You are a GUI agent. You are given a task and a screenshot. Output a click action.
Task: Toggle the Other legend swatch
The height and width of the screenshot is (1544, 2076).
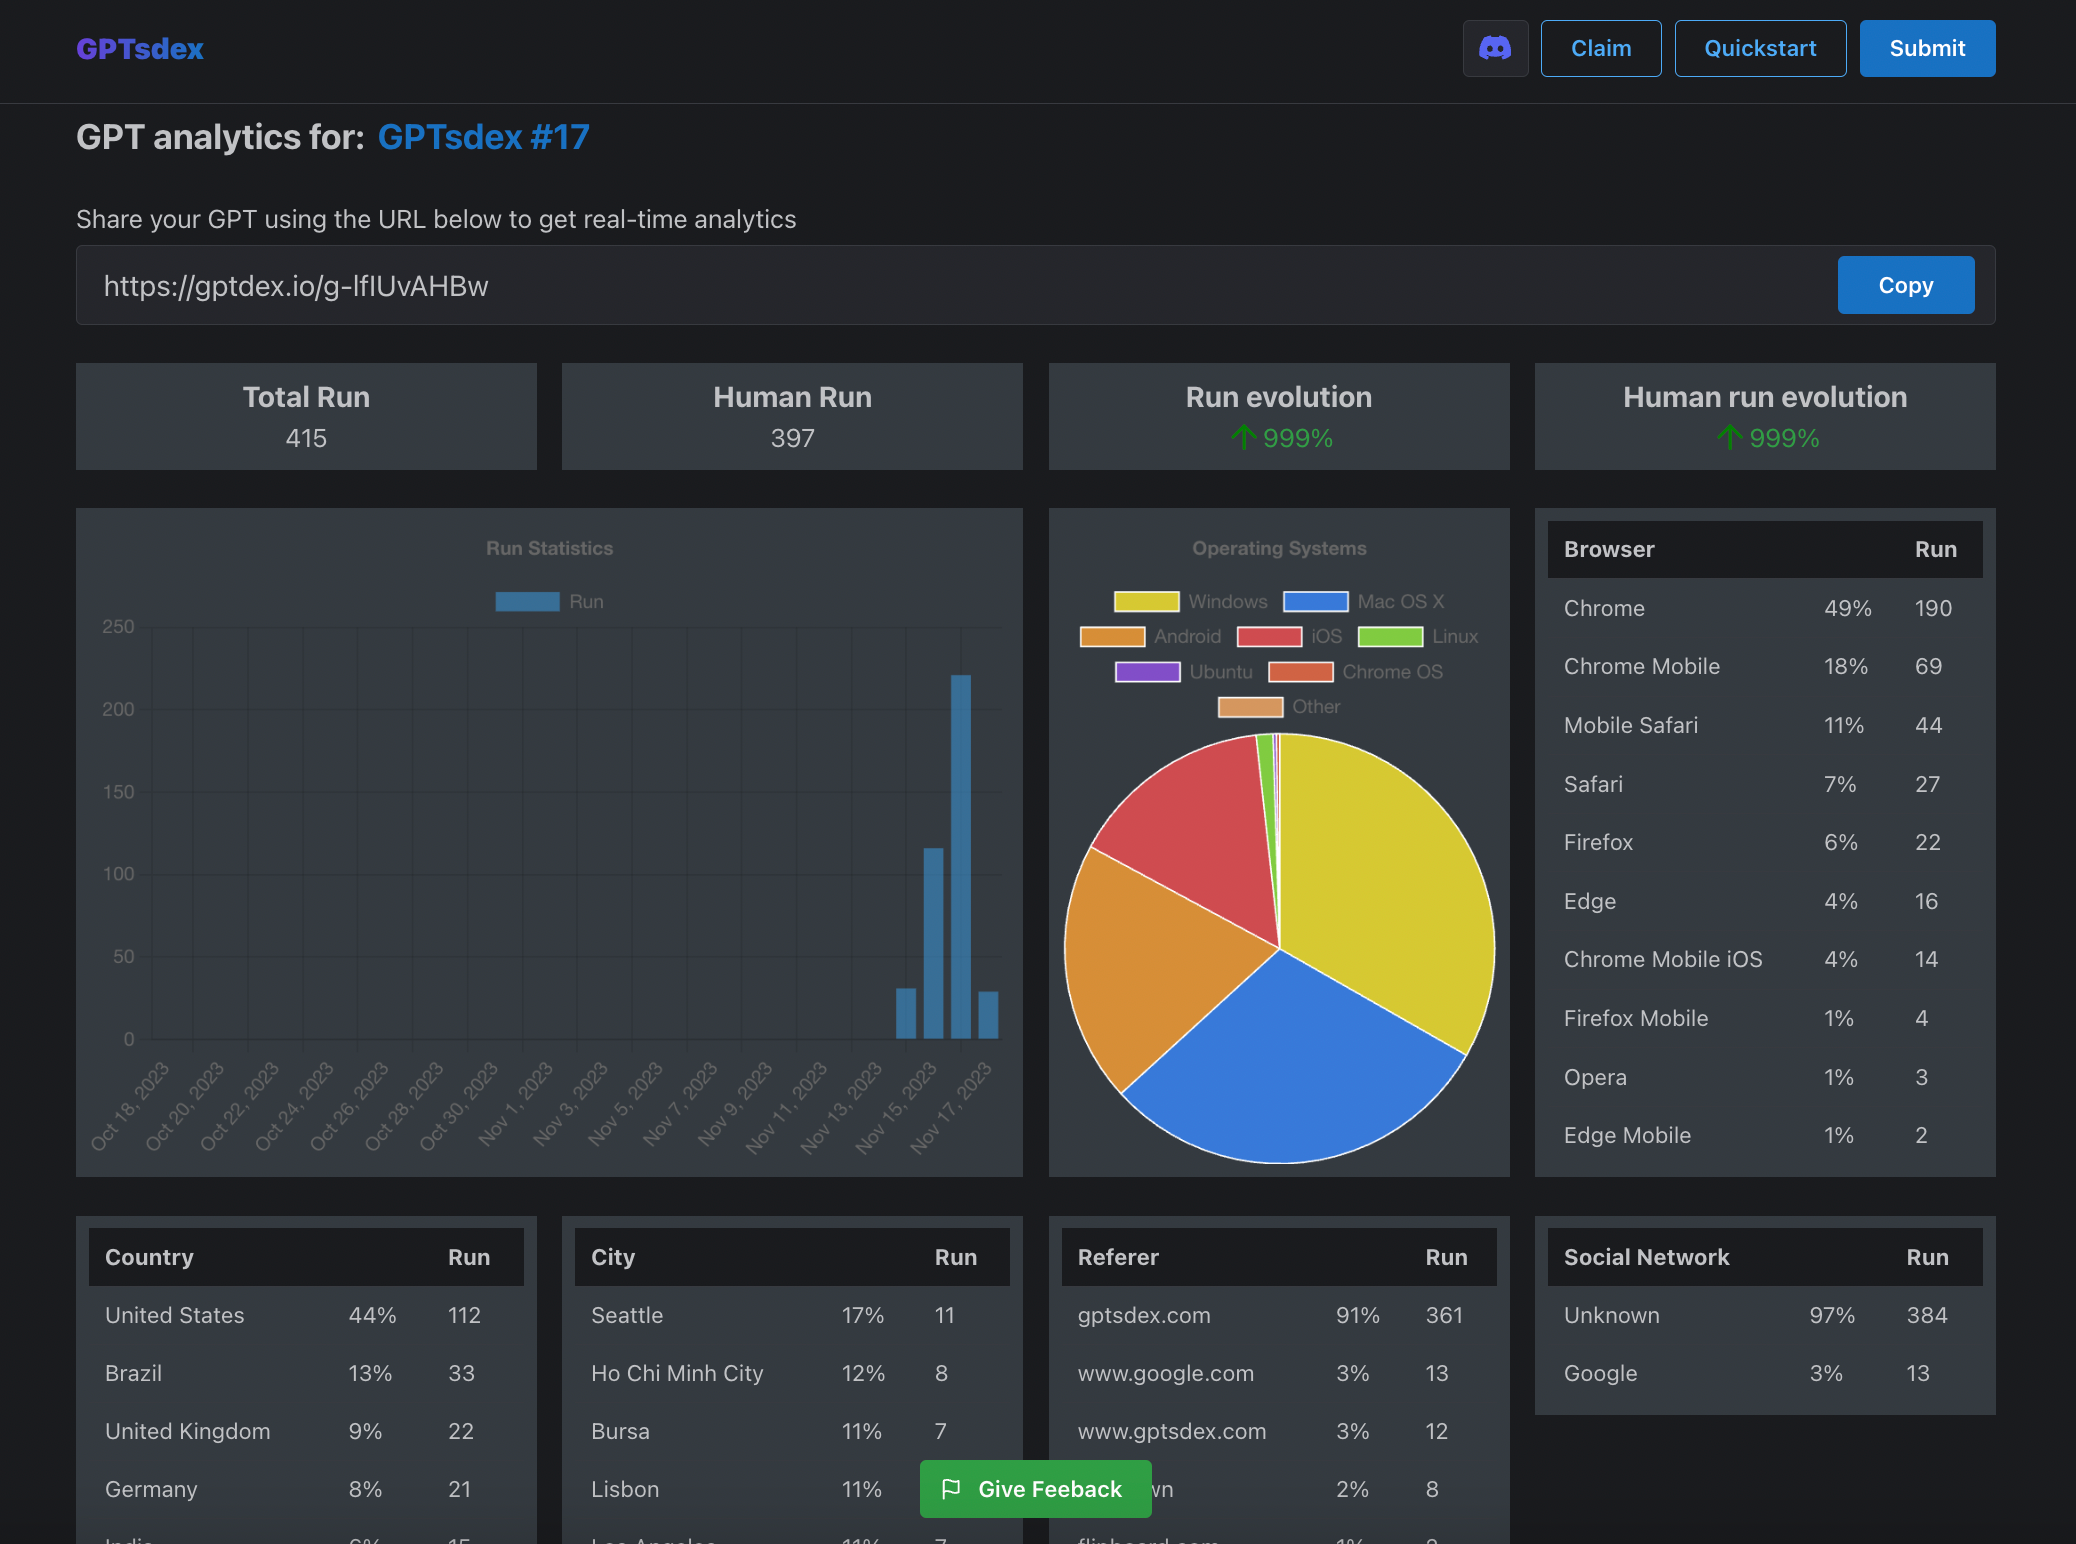pos(1250,706)
